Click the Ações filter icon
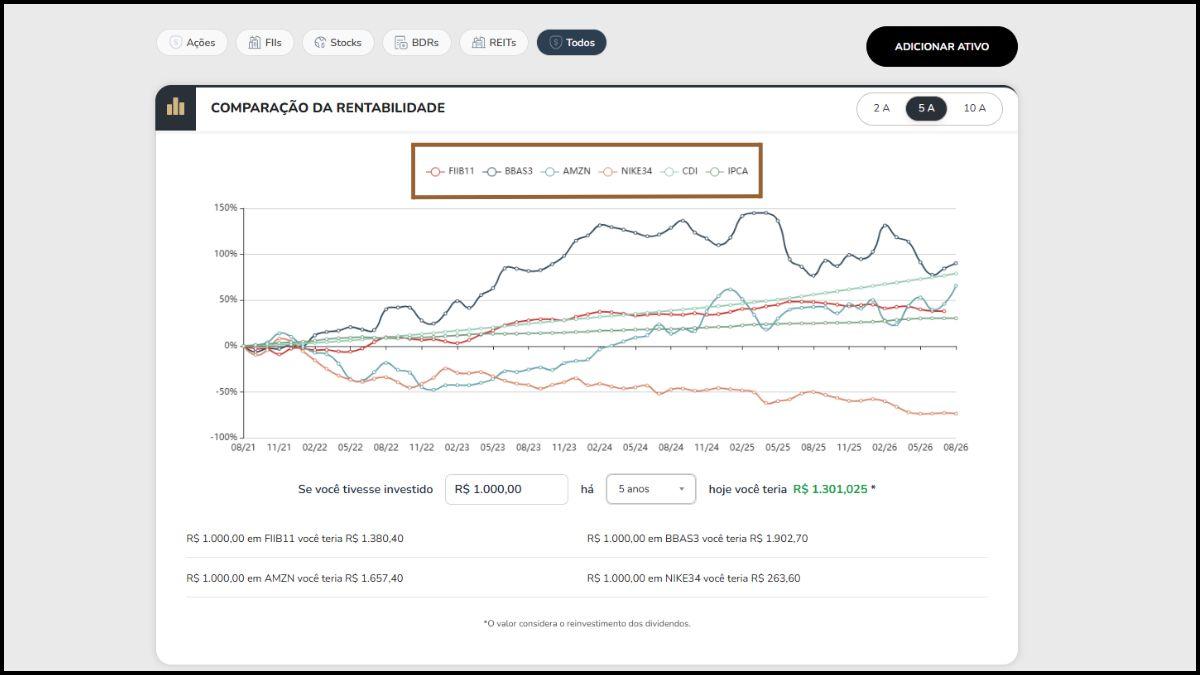Screen dimensions: 1200x675 (x=176, y=43)
